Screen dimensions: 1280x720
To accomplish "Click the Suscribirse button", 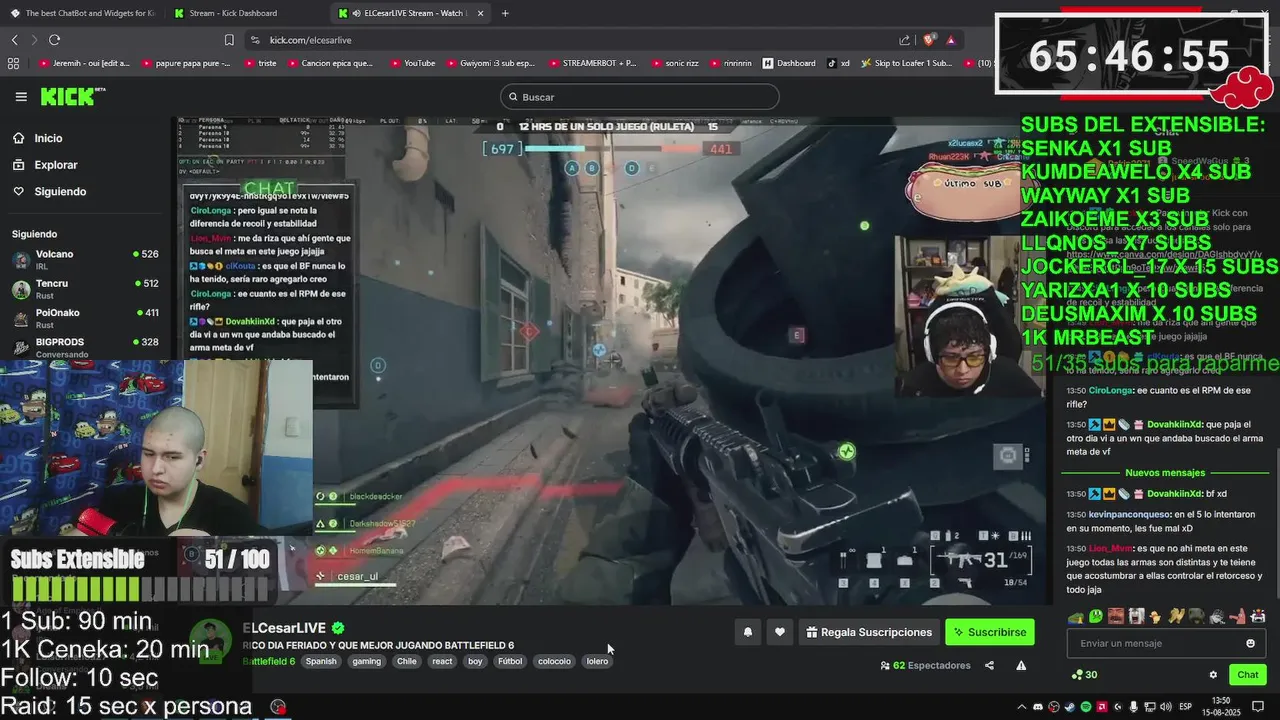I will point(990,632).
